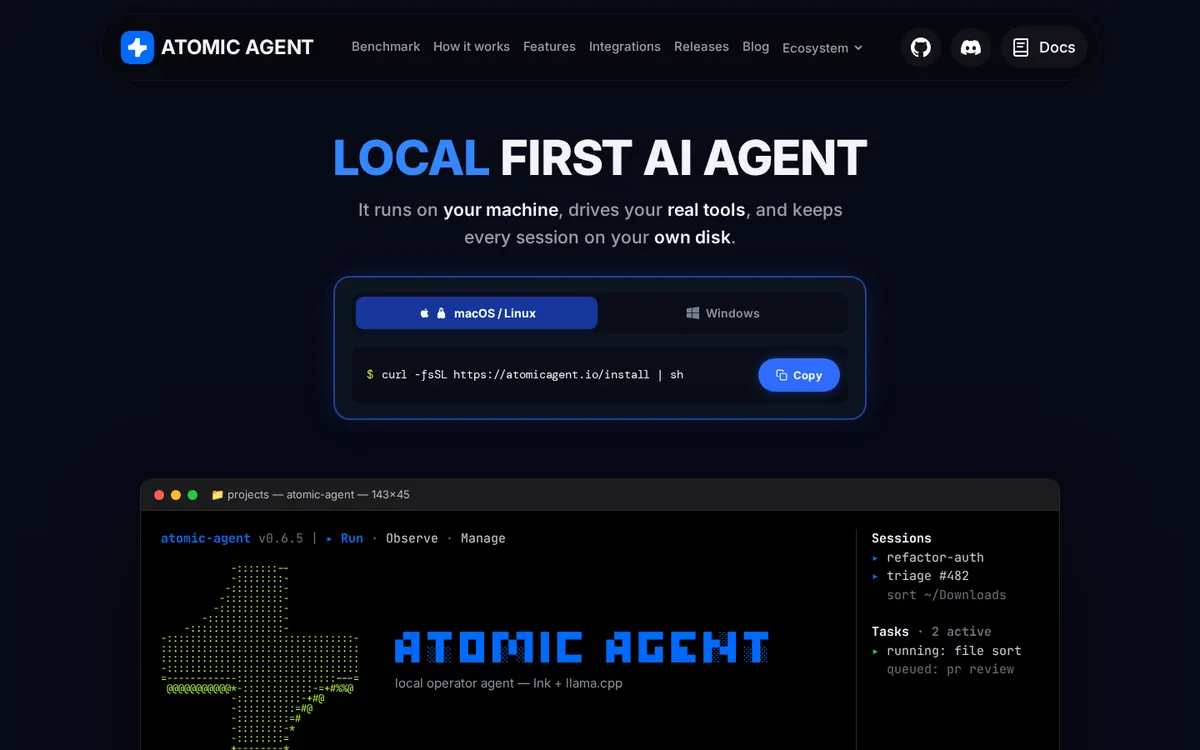The image size is (1200, 750).
Task: Open the Docs button
Action: click(1044, 47)
